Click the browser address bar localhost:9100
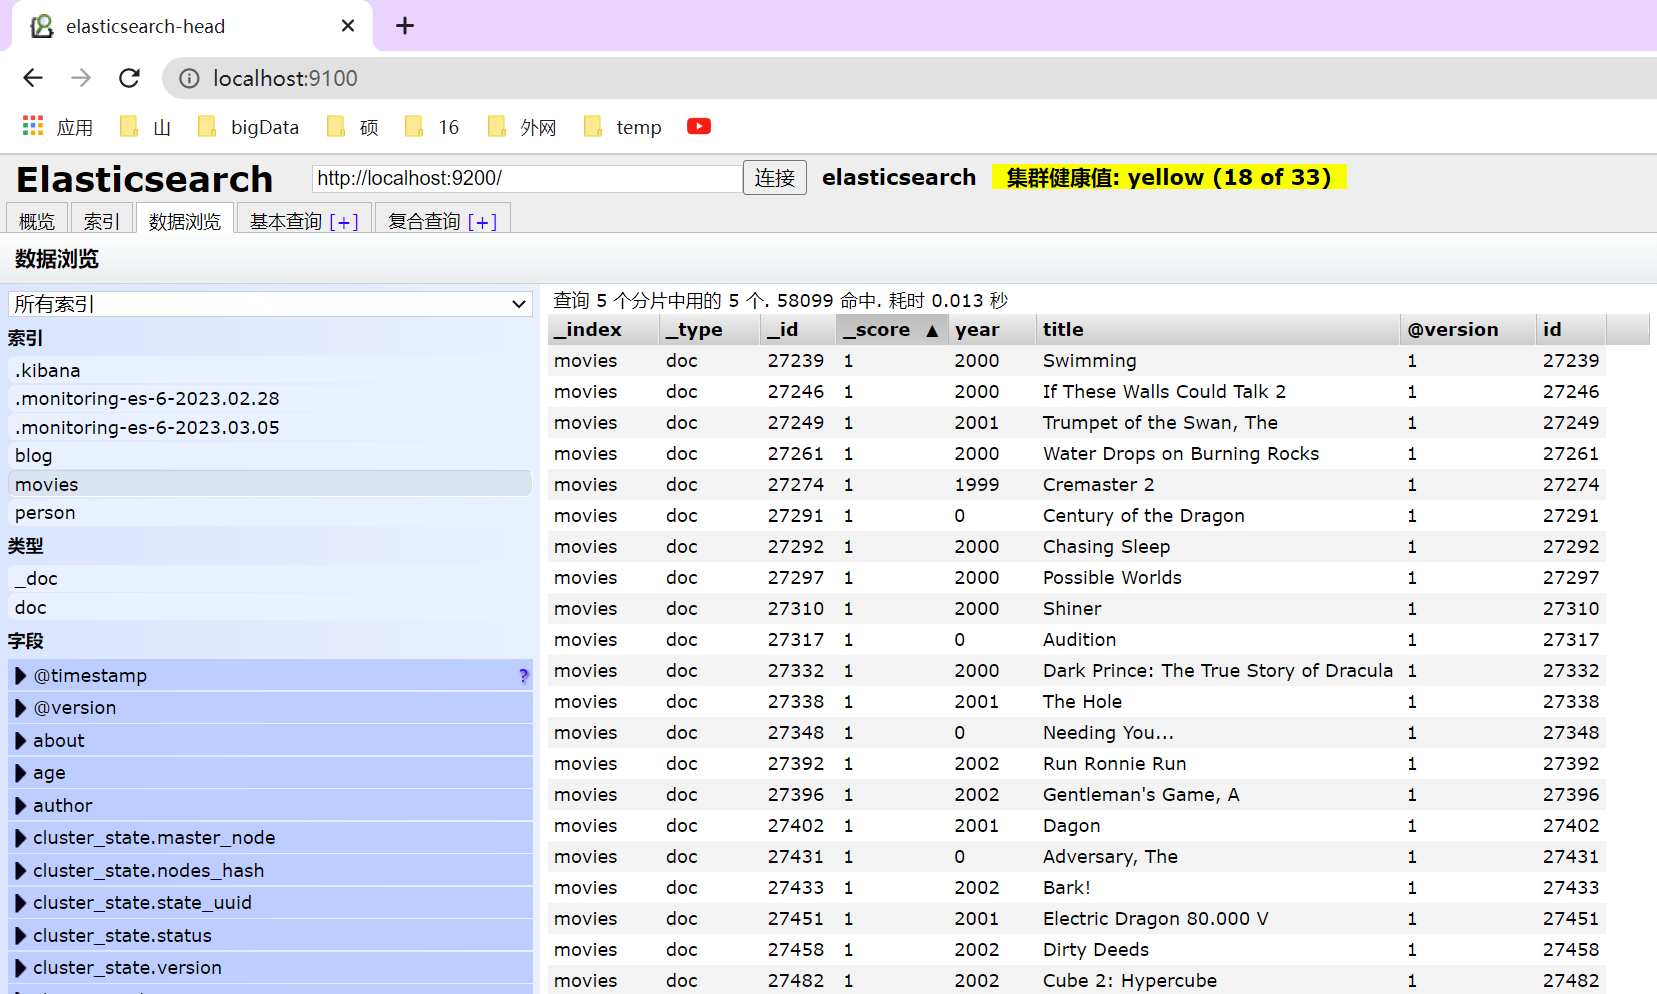1657x994 pixels. point(285,78)
